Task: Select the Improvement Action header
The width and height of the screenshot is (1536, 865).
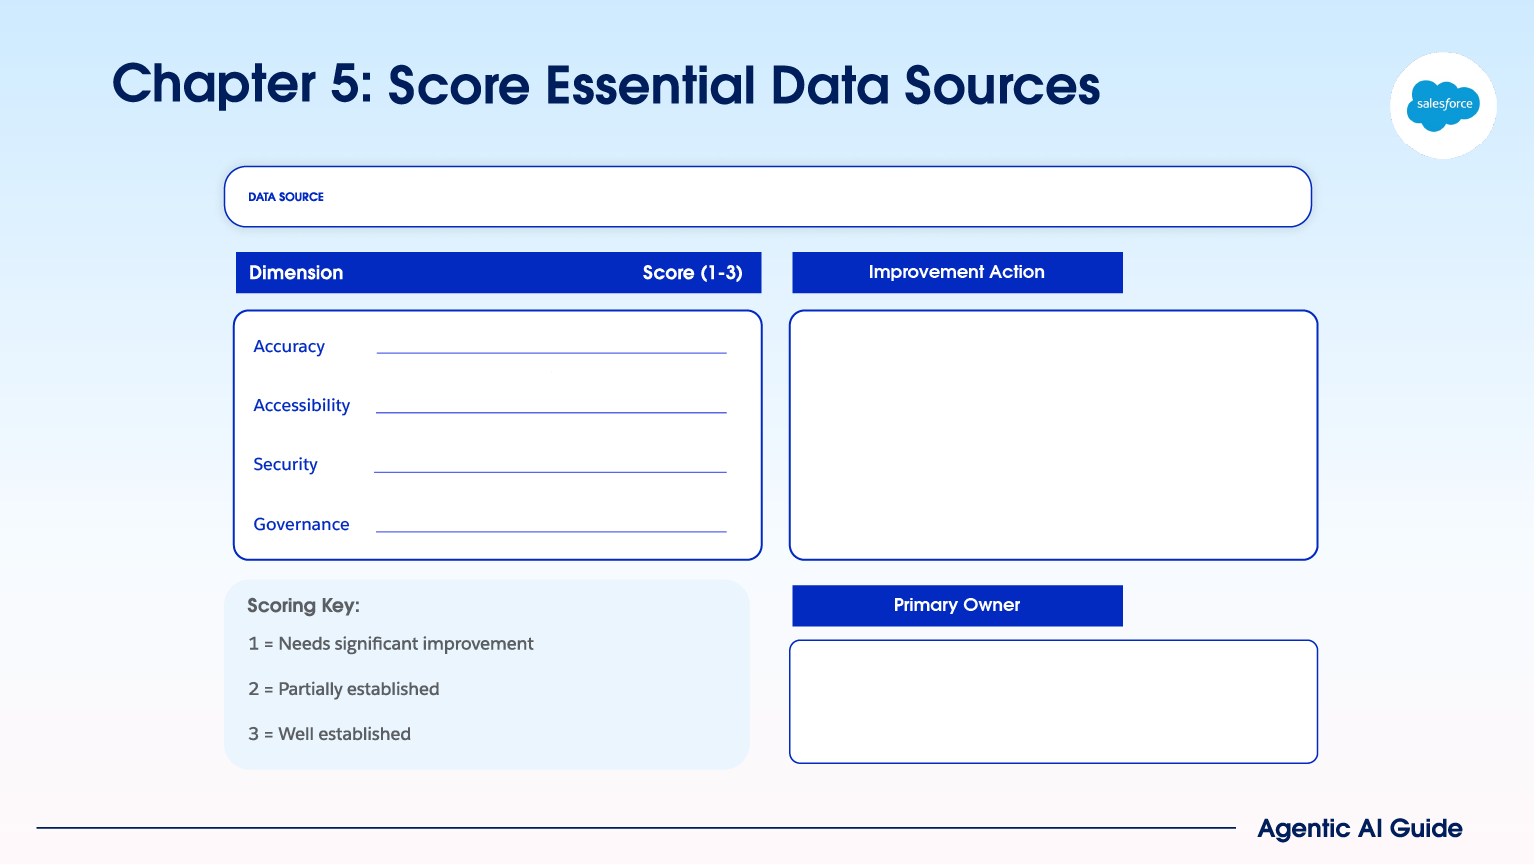Action: [957, 272]
